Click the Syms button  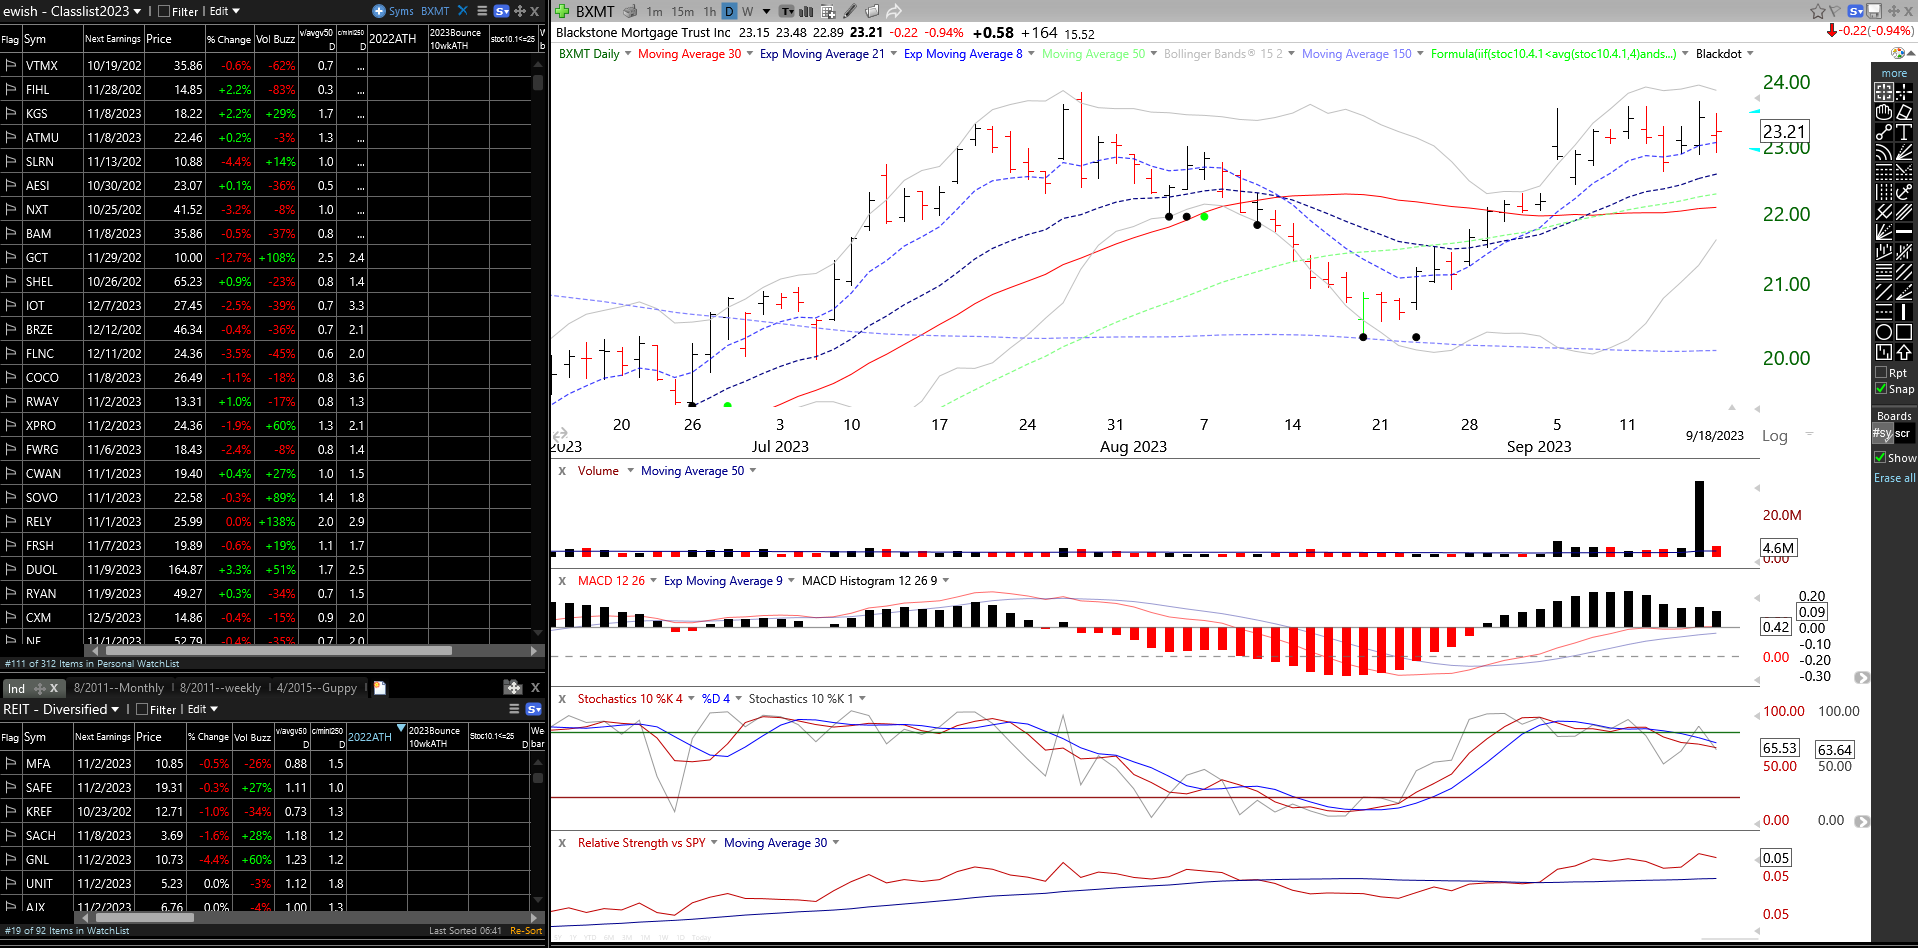pos(393,11)
